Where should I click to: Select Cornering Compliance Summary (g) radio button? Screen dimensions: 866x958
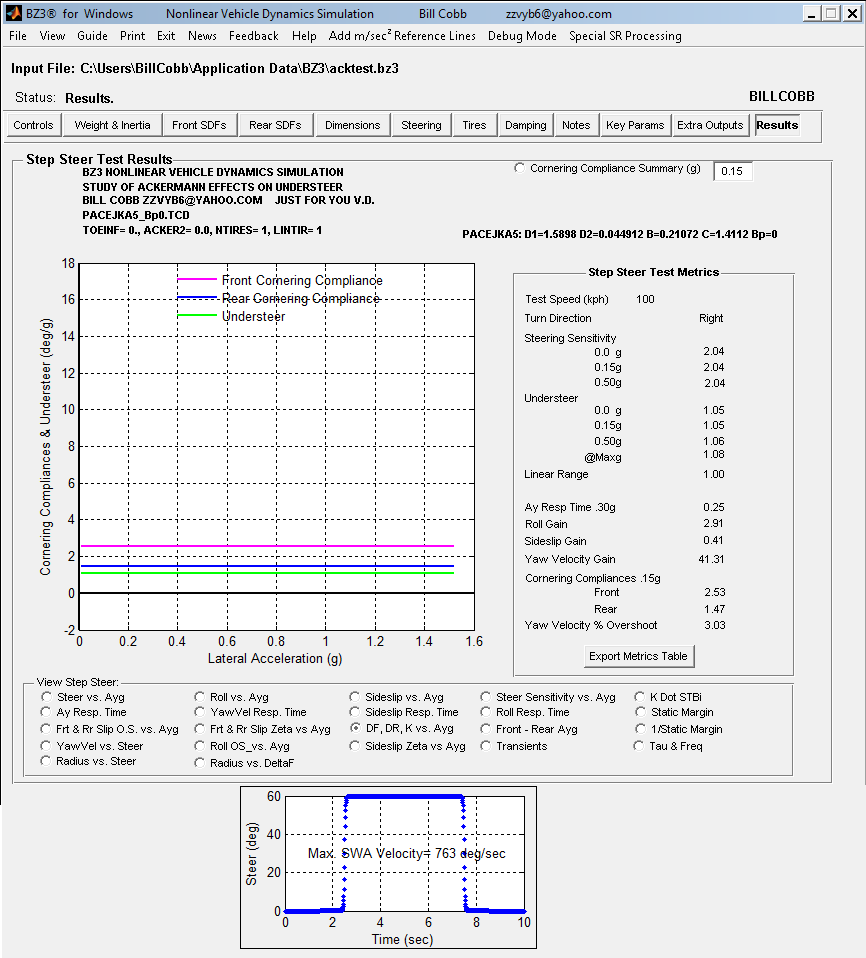pyautogui.click(x=520, y=168)
